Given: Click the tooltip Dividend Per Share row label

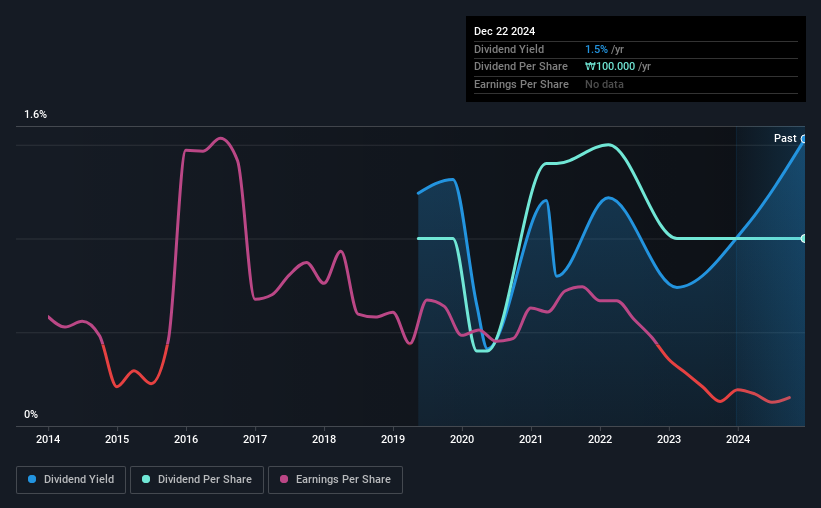Looking at the screenshot, I should click(x=520, y=67).
